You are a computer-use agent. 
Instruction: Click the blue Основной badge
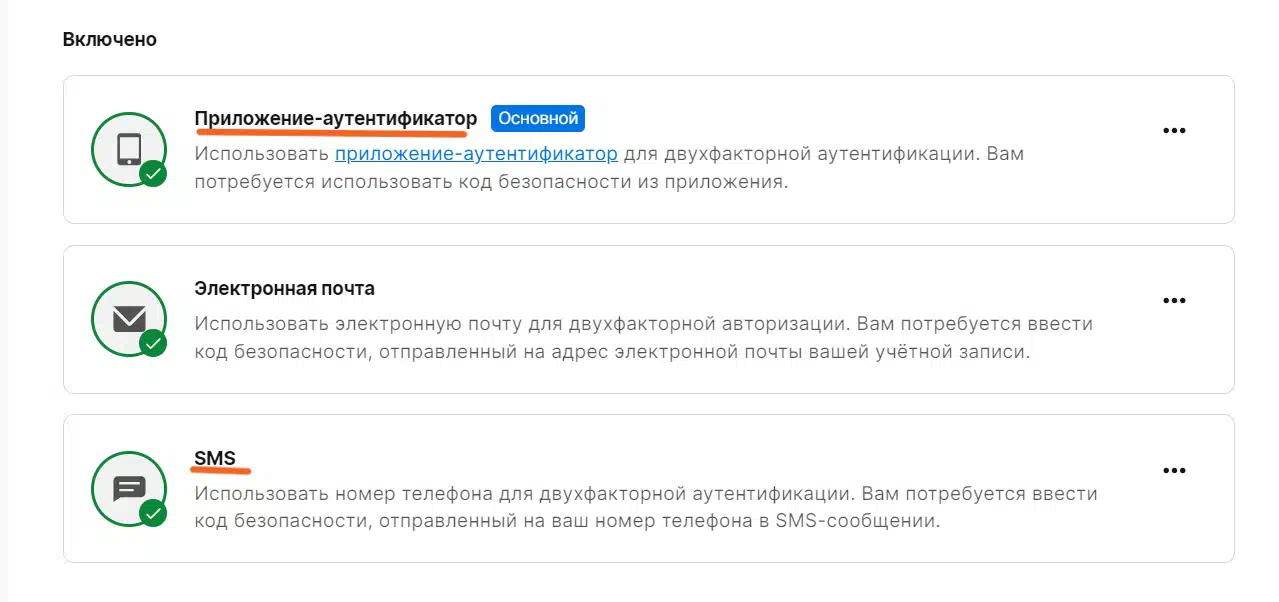[x=538, y=118]
